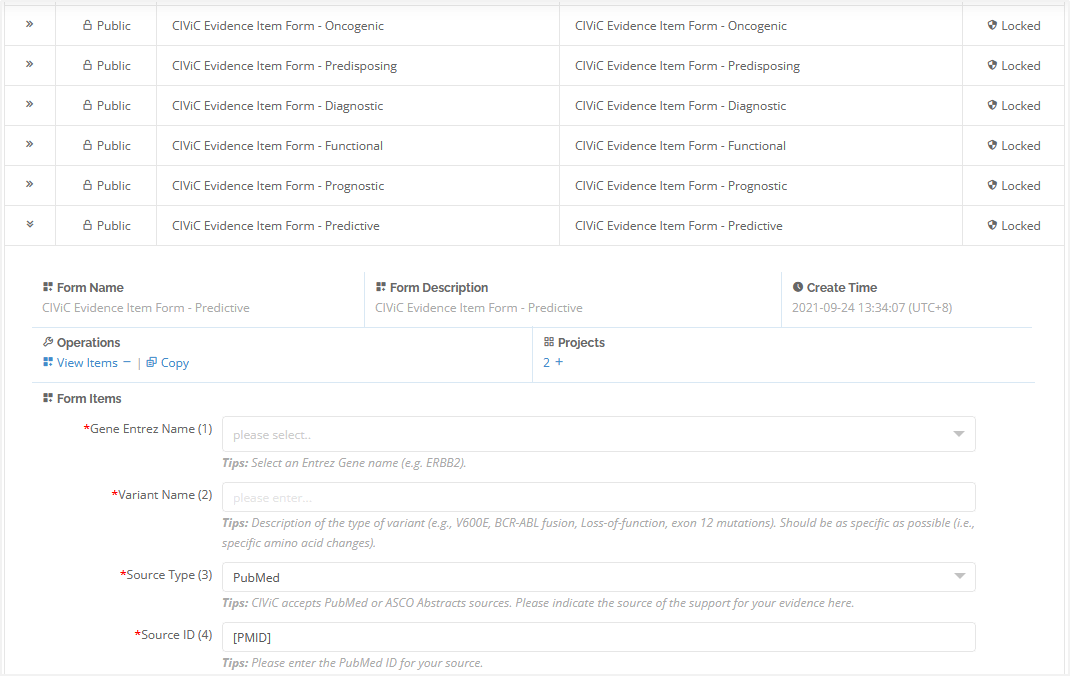
Task: Click the tip about entering the PubMed ID
Action: (x=352, y=662)
